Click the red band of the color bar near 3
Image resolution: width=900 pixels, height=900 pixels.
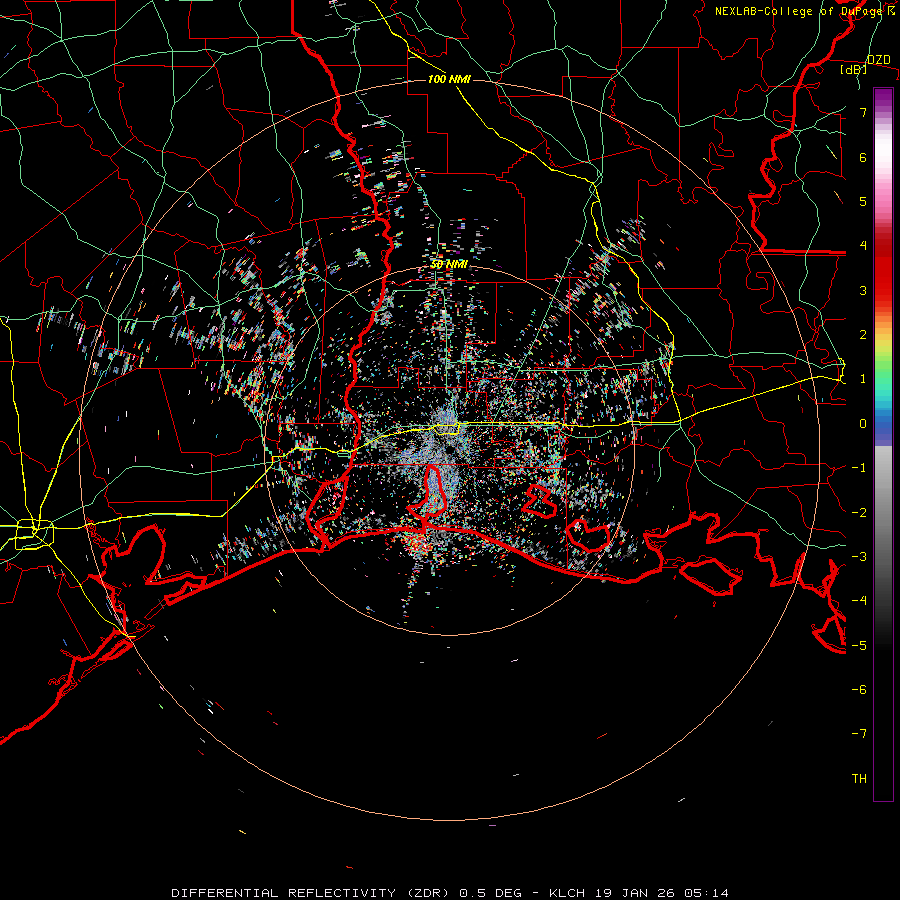883,287
